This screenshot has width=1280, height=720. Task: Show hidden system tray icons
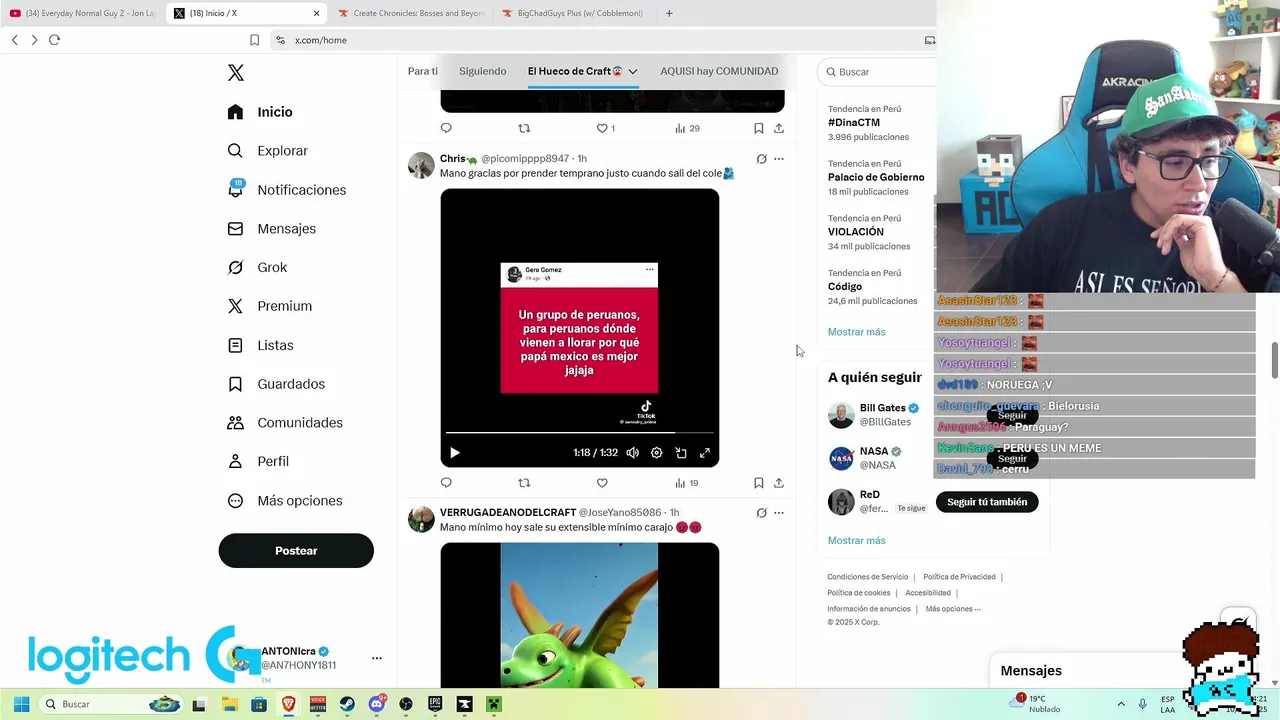(x=1121, y=704)
